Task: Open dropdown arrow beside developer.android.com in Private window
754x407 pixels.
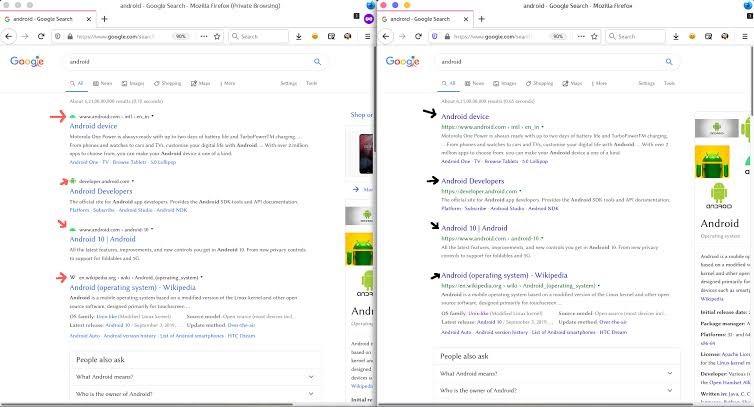Action: pyautogui.click(x=133, y=181)
